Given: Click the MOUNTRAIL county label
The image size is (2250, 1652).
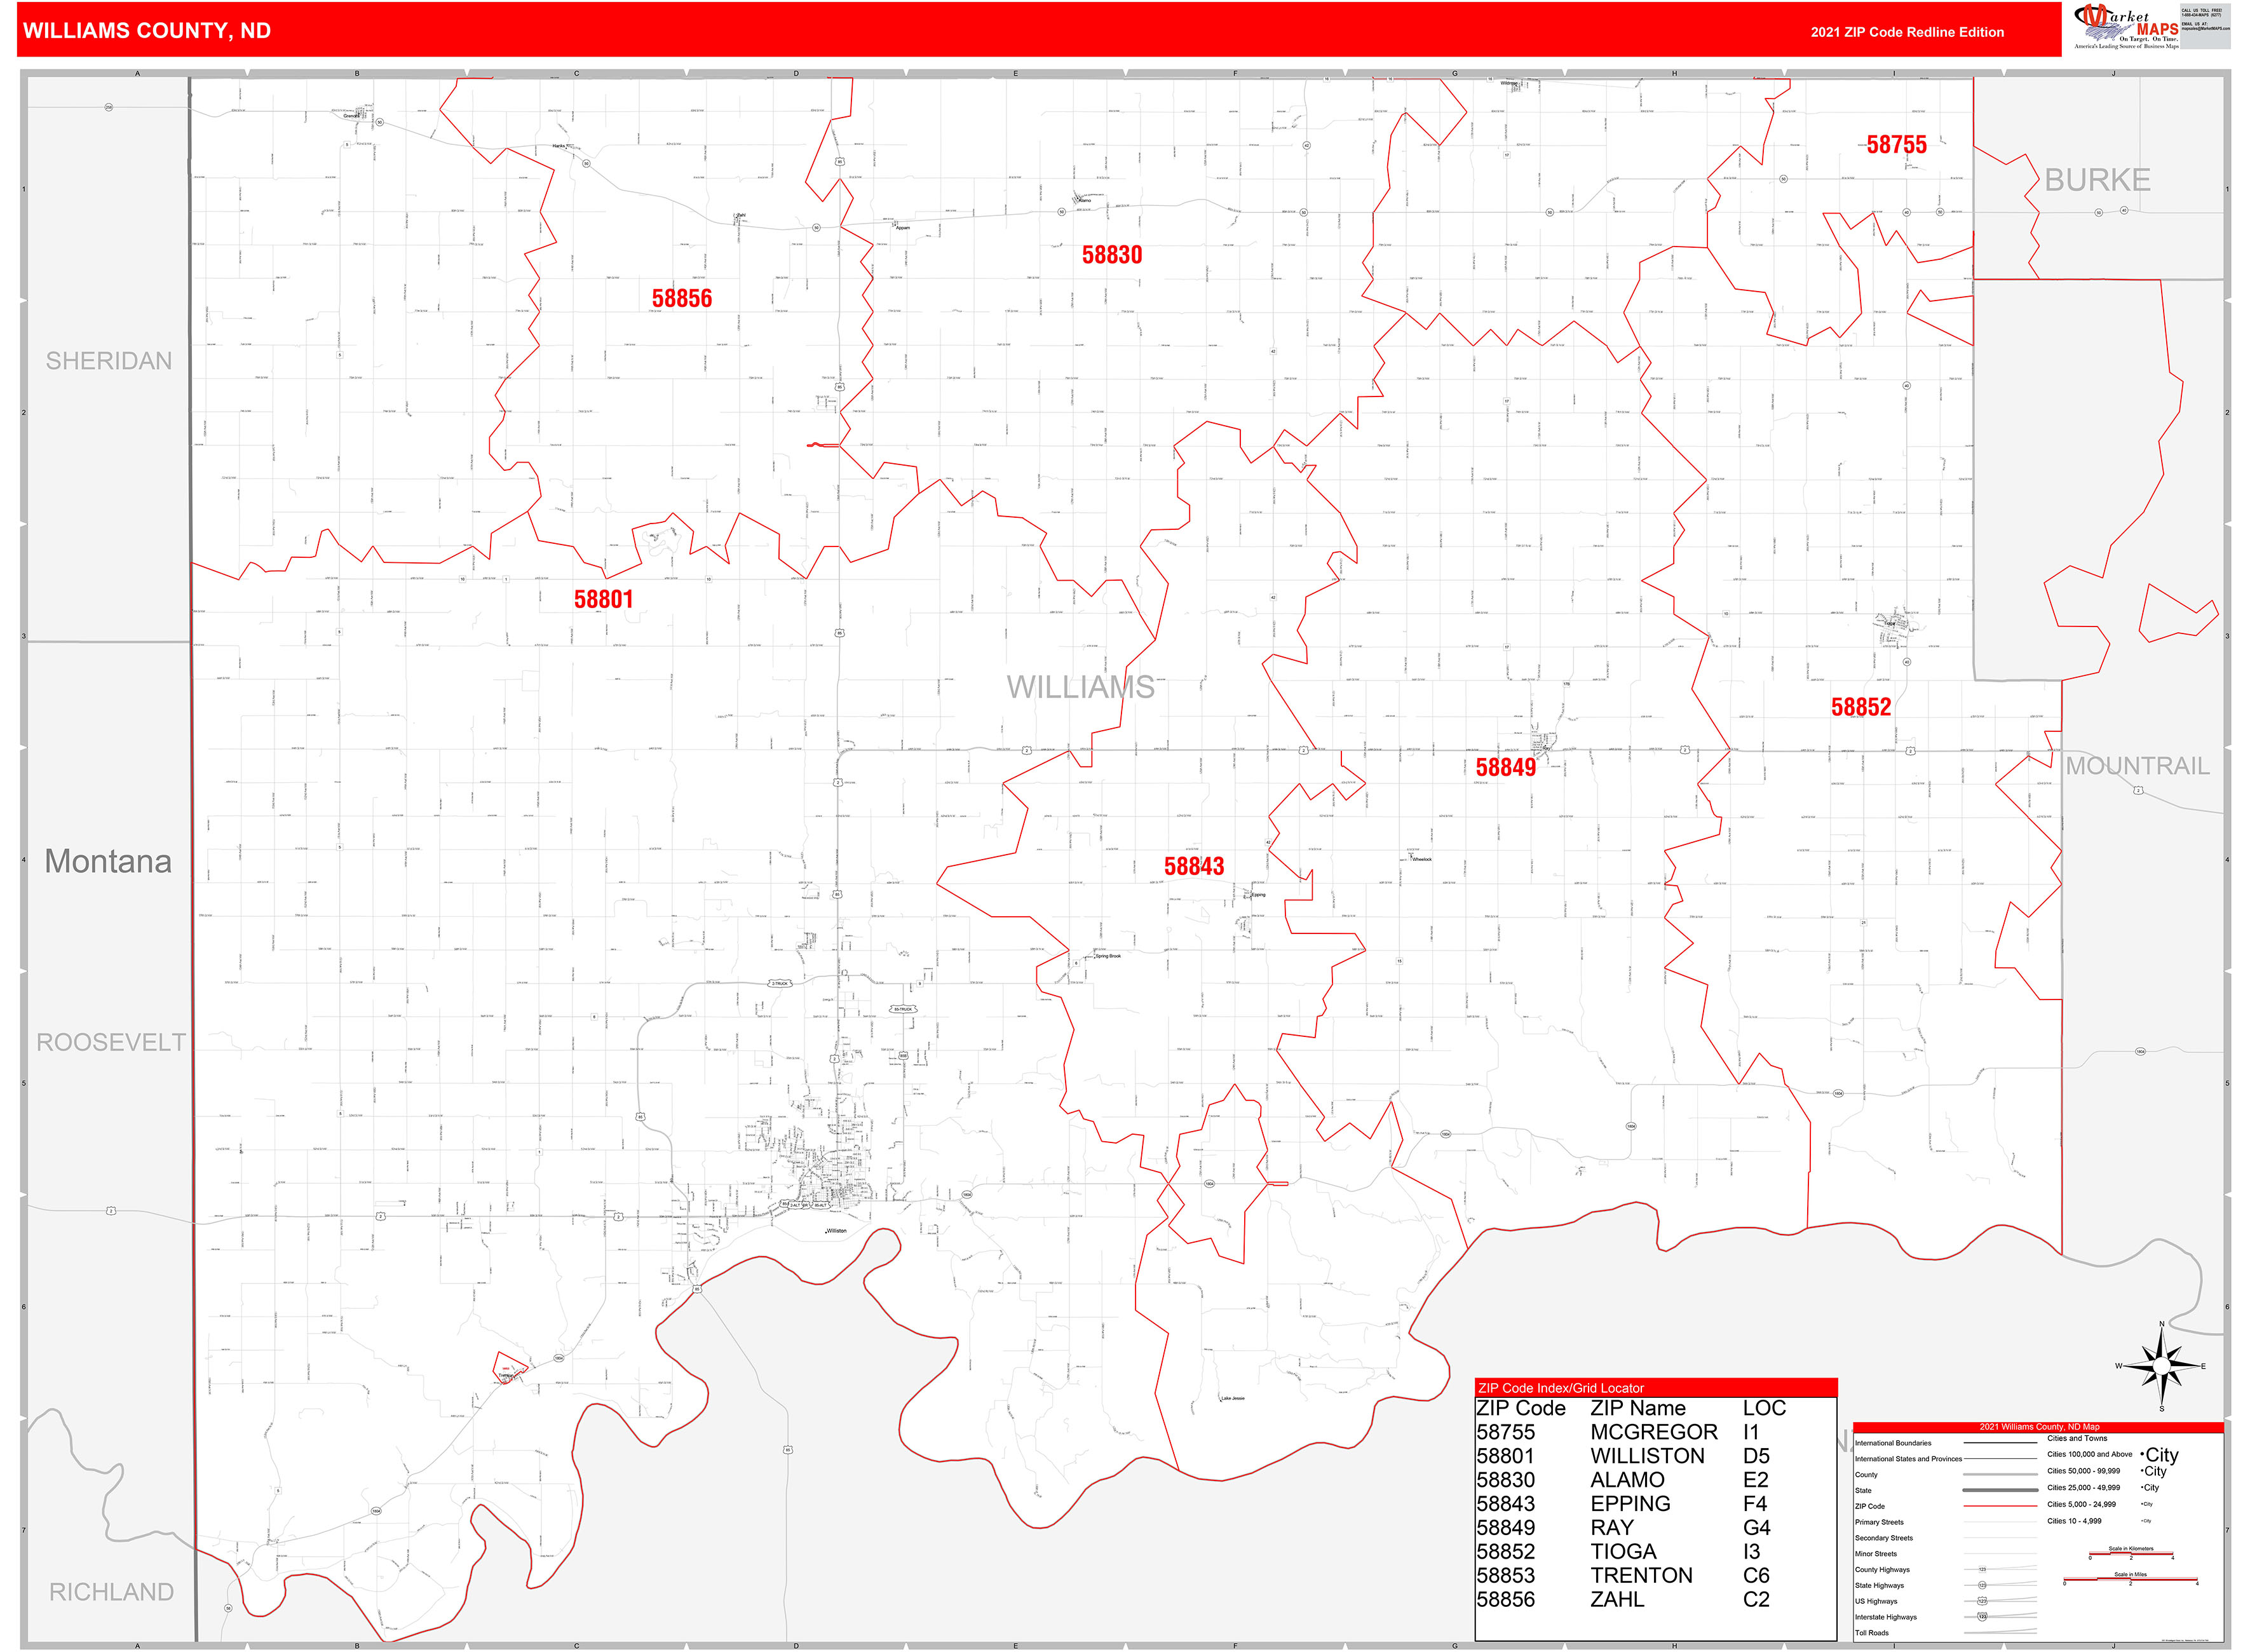Looking at the screenshot, I should coord(2137,766).
